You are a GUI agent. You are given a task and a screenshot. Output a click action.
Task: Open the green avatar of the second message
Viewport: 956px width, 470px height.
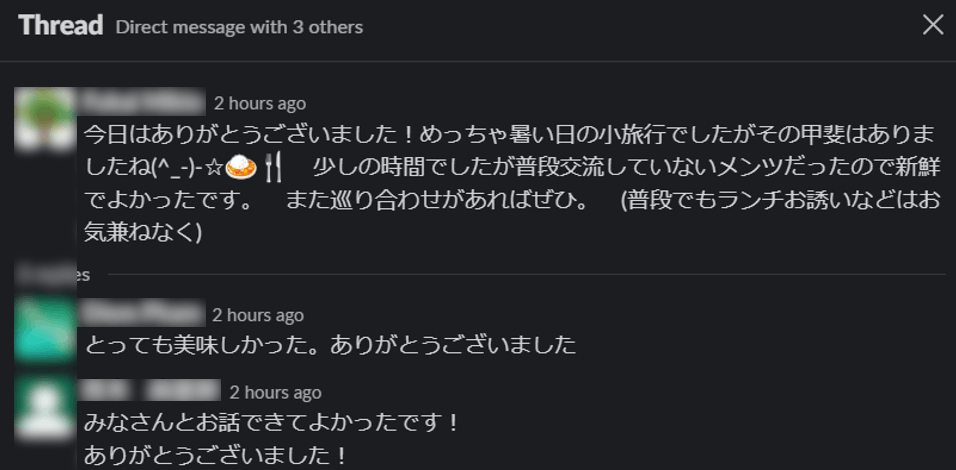coord(45,330)
